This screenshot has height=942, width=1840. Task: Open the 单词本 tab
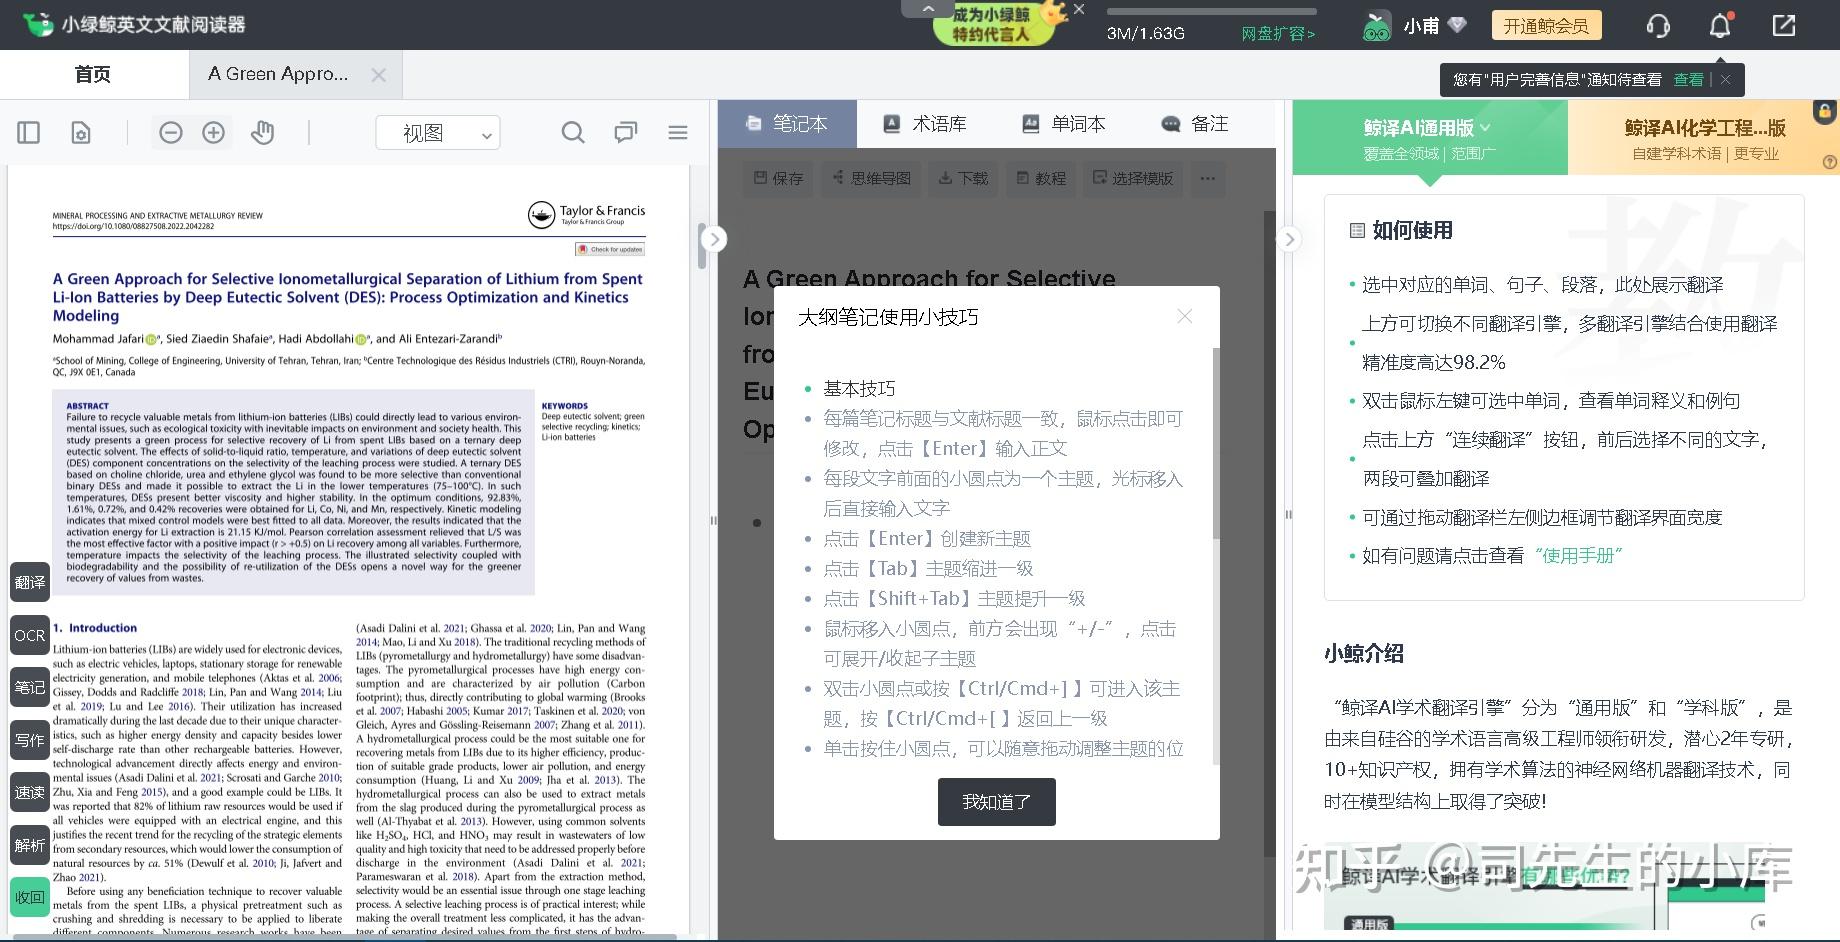click(1064, 124)
